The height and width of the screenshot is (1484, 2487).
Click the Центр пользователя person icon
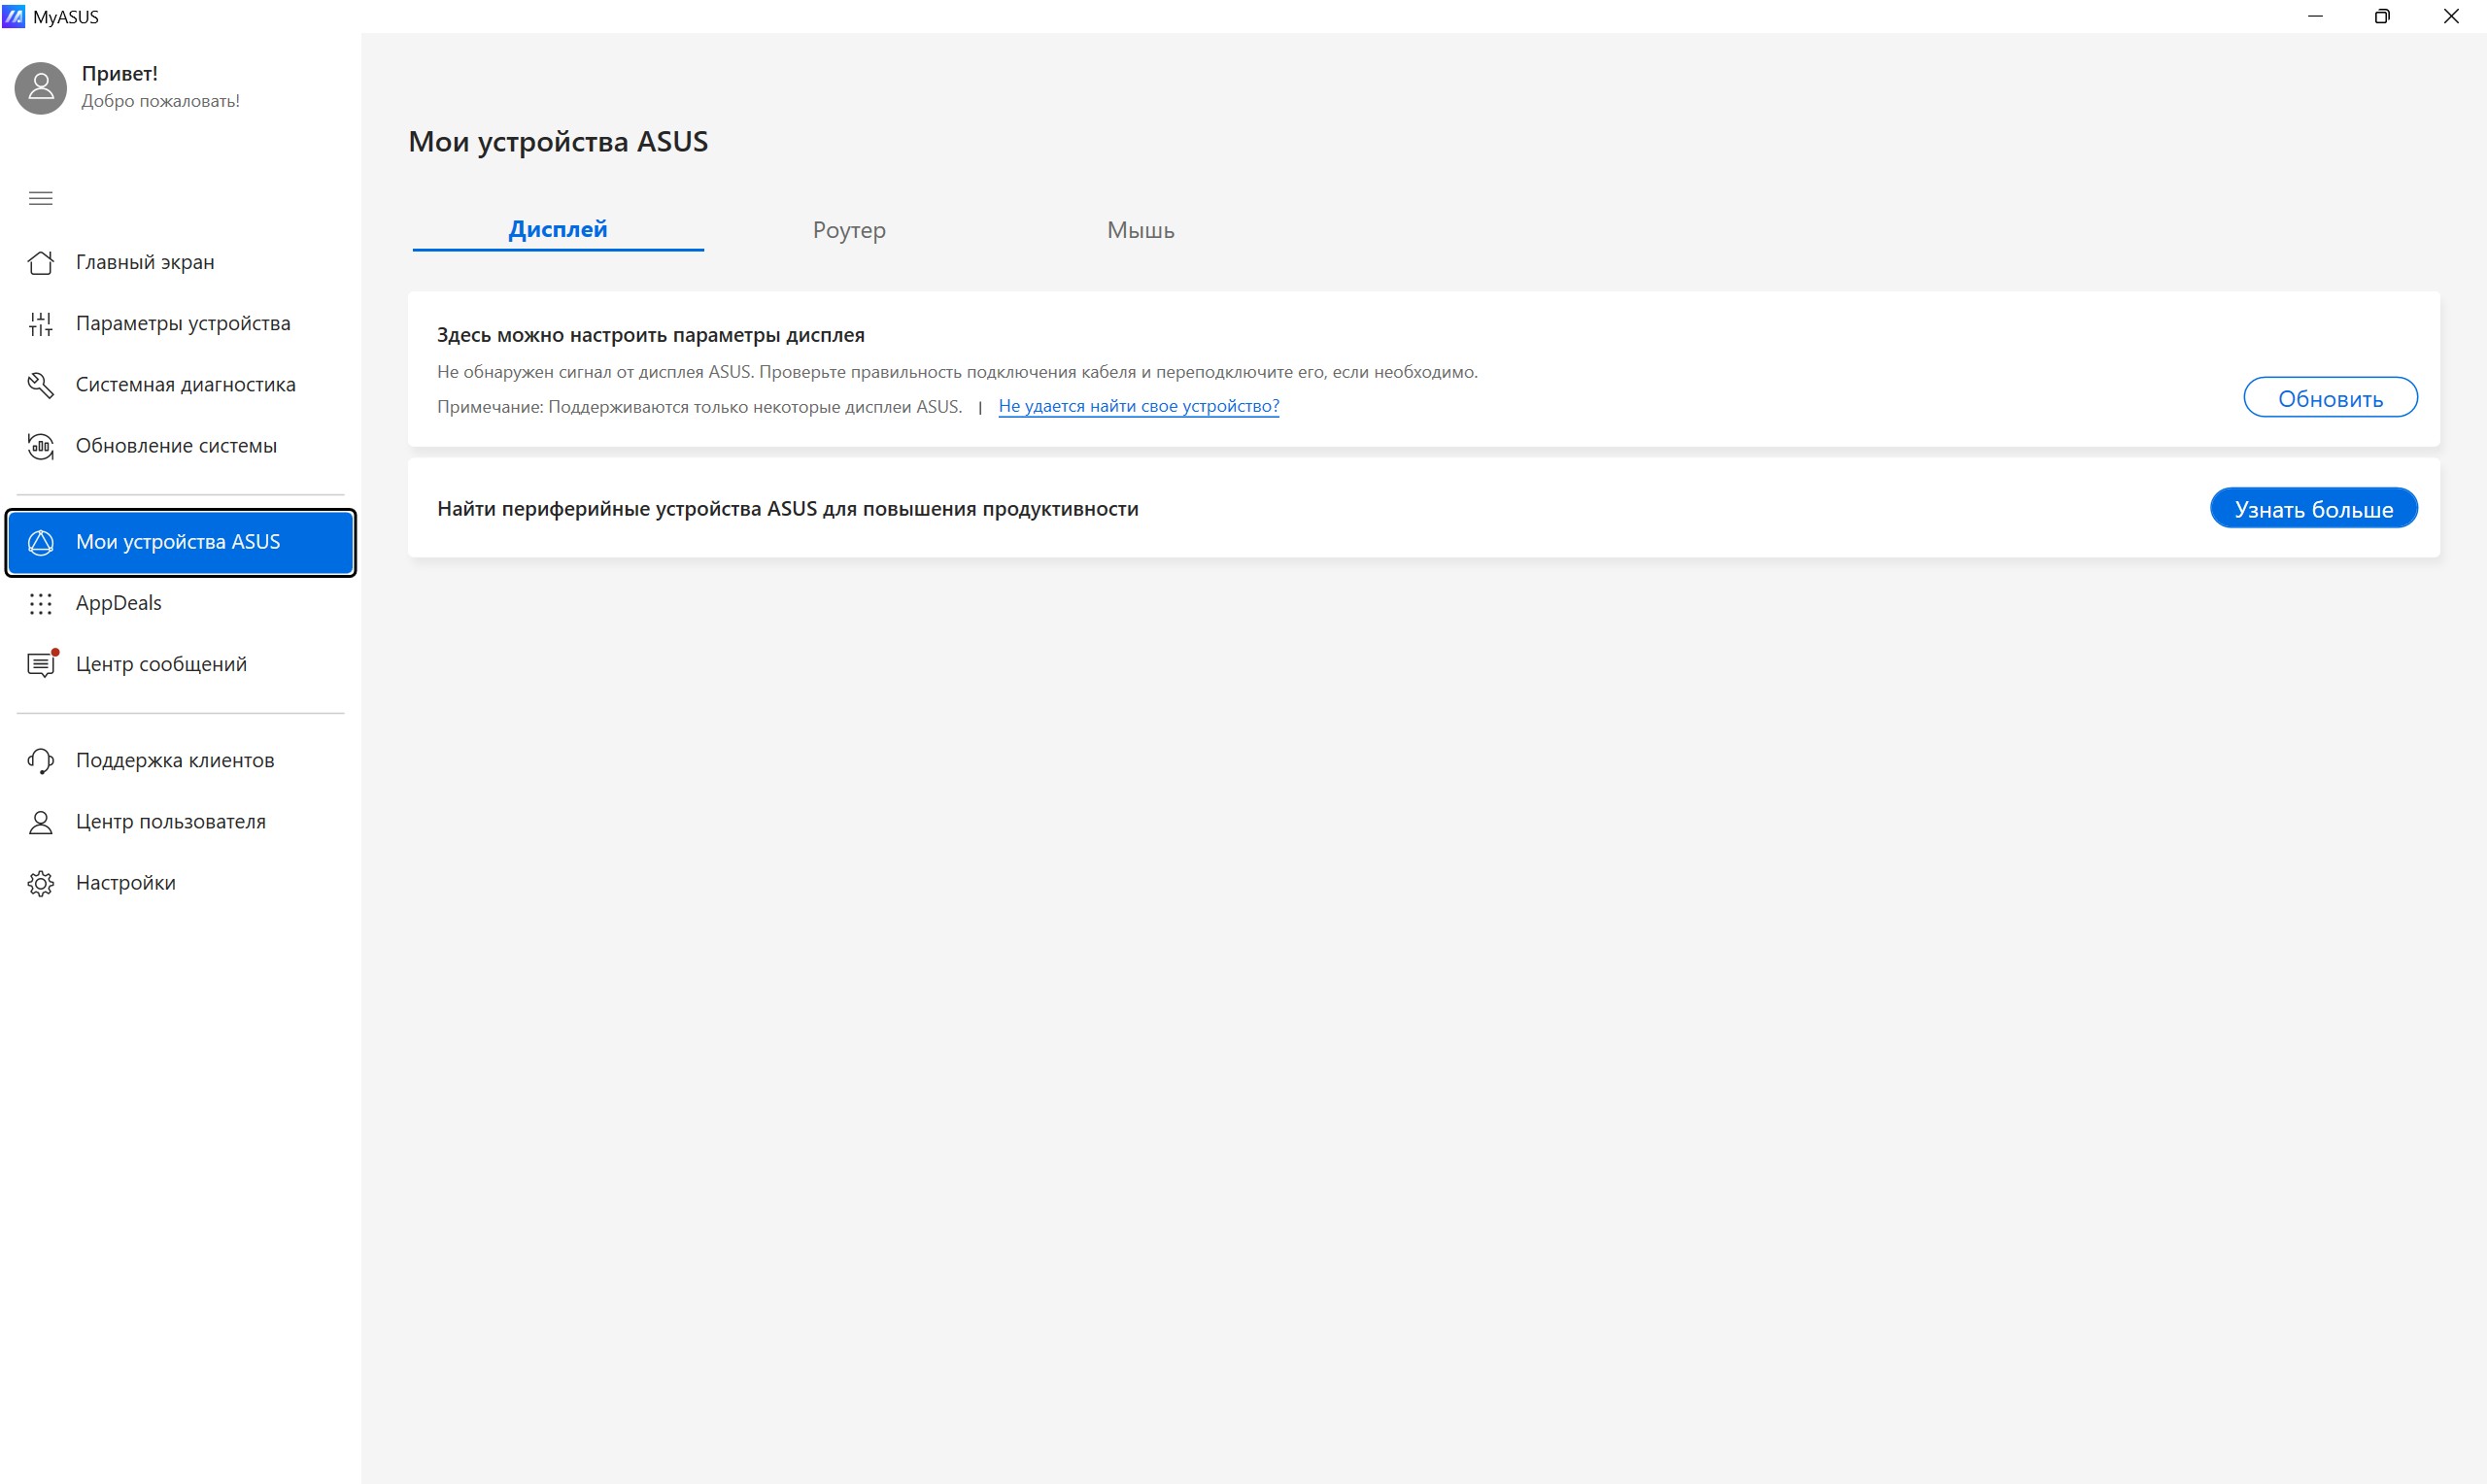41,822
